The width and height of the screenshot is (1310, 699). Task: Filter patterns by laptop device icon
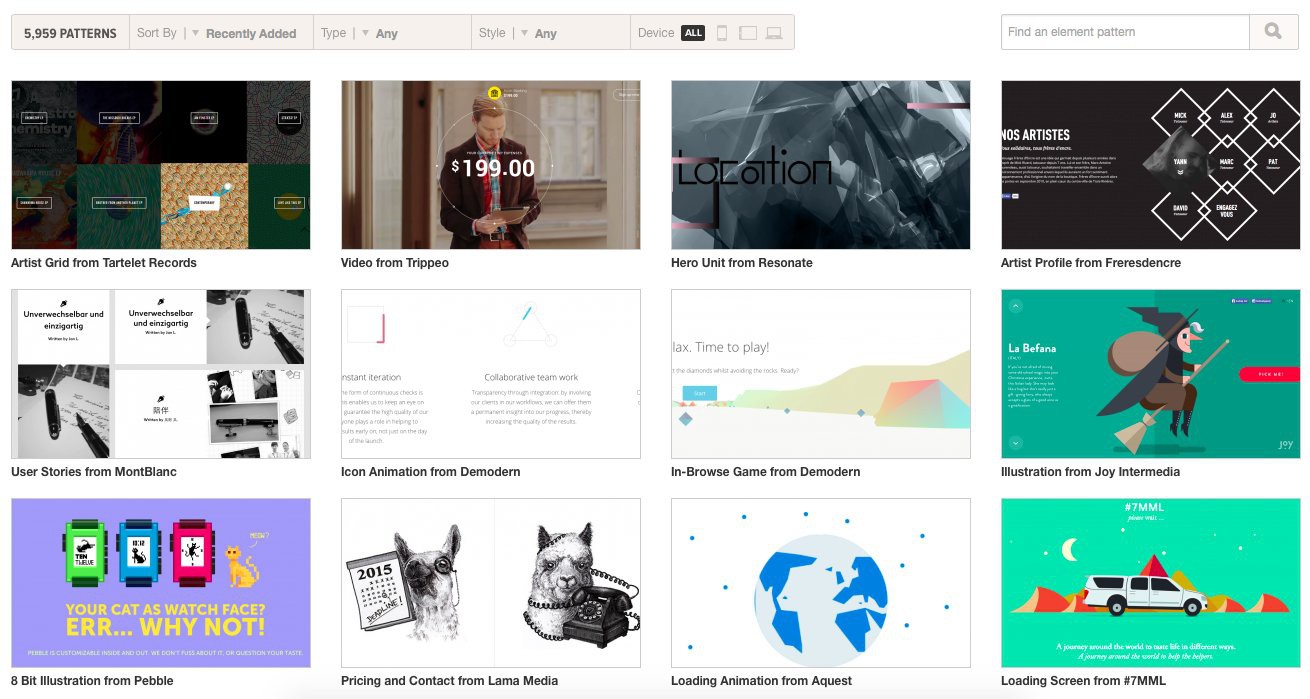[774, 33]
